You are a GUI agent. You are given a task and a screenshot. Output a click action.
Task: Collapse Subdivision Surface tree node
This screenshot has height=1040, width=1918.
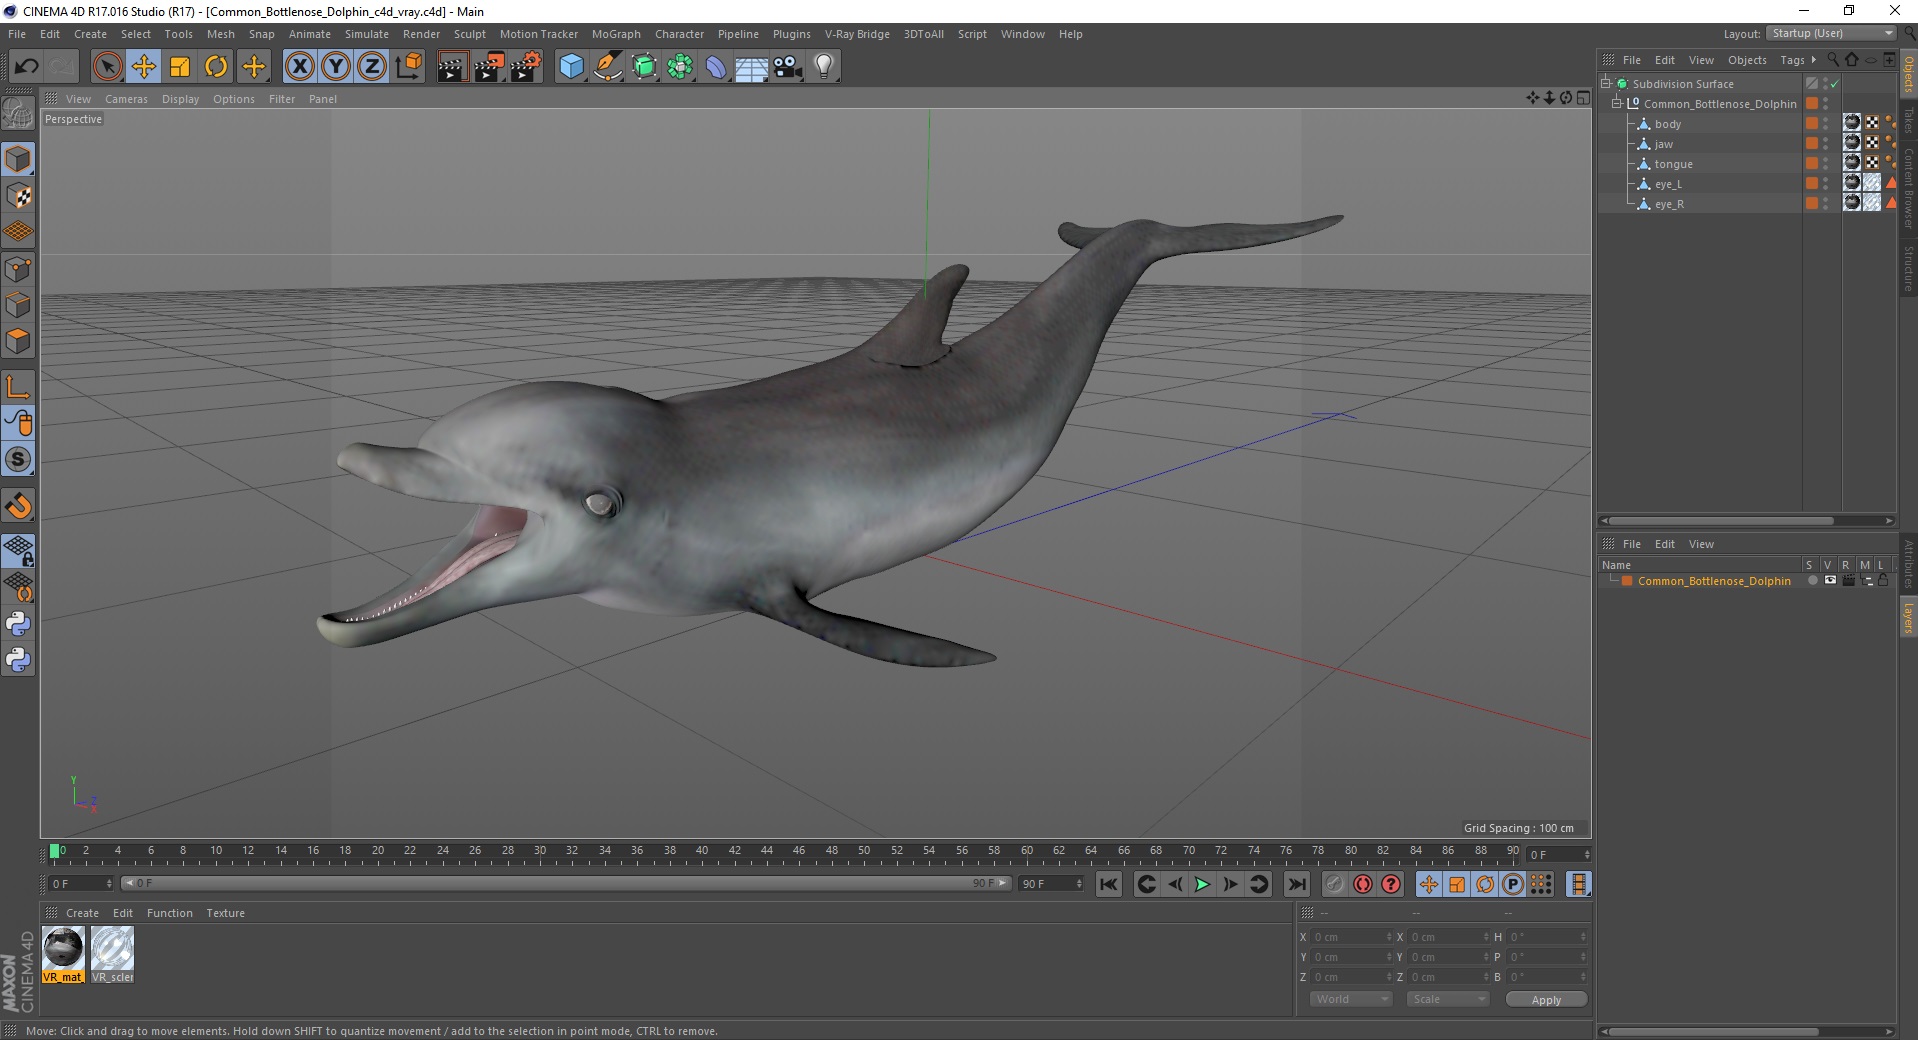pos(1605,83)
